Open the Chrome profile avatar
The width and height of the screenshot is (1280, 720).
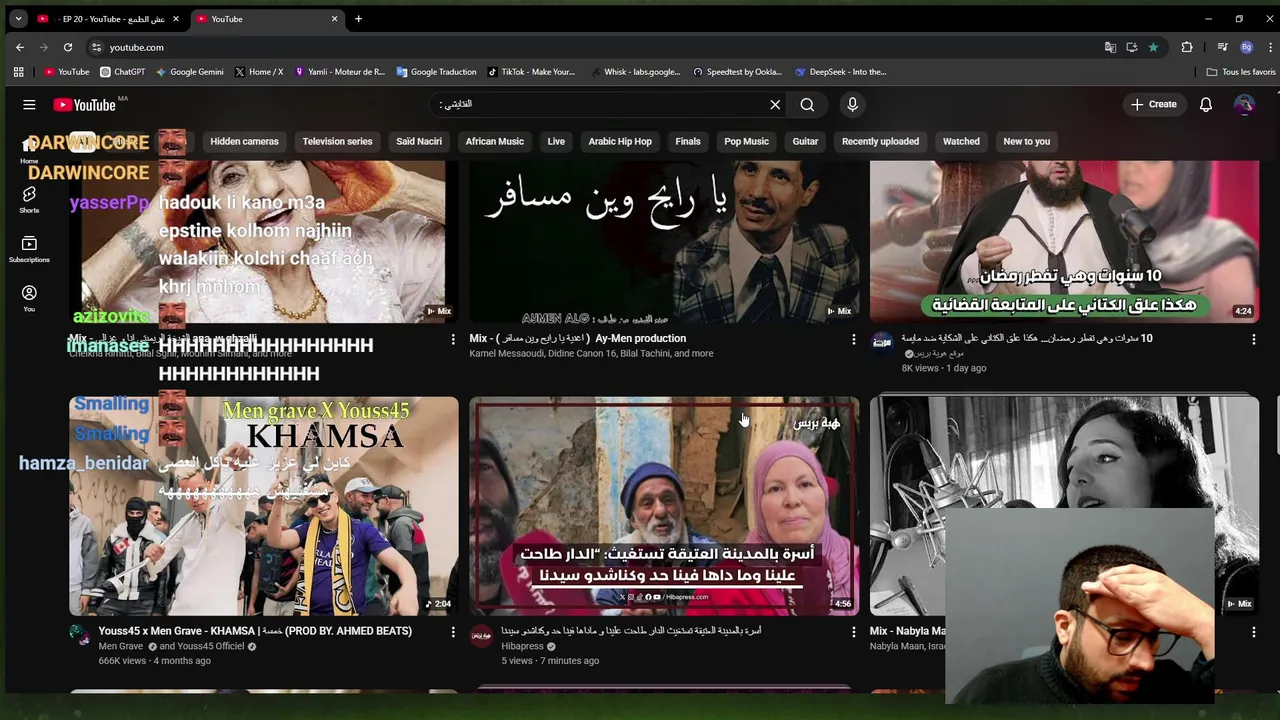click(x=1246, y=47)
